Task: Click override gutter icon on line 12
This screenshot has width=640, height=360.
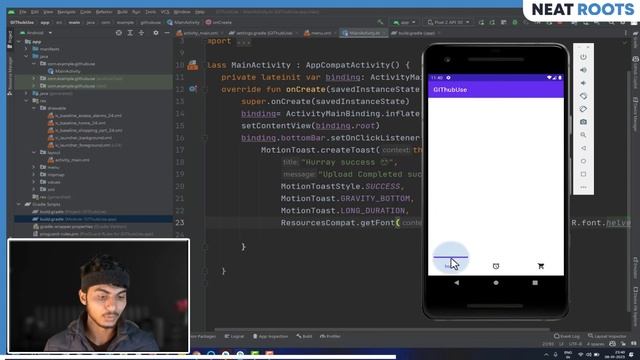Action: pyautogui.click(x=193, y=89)
